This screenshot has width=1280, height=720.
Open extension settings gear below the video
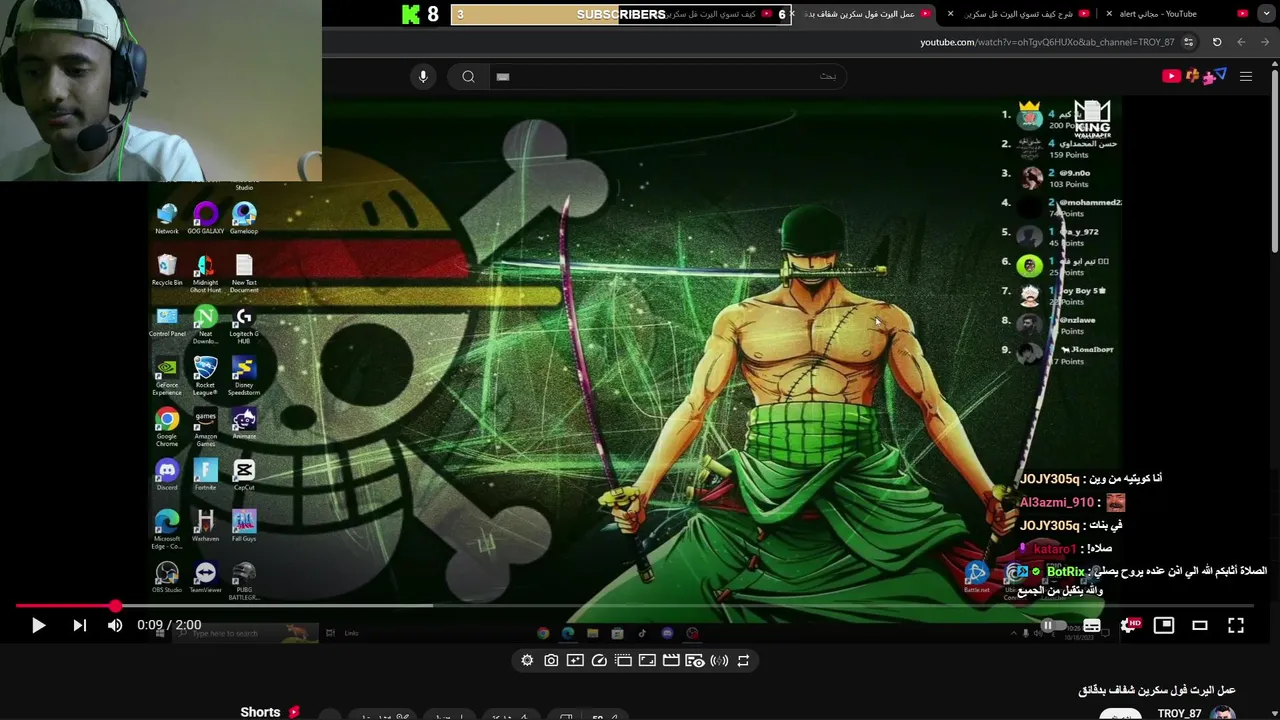(527, 660)
